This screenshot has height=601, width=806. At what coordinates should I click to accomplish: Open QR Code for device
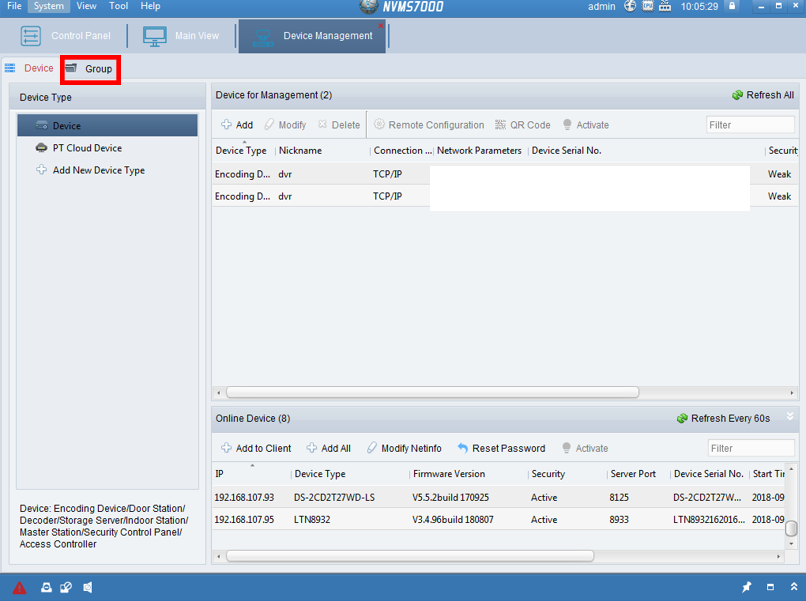coord(522,125)
